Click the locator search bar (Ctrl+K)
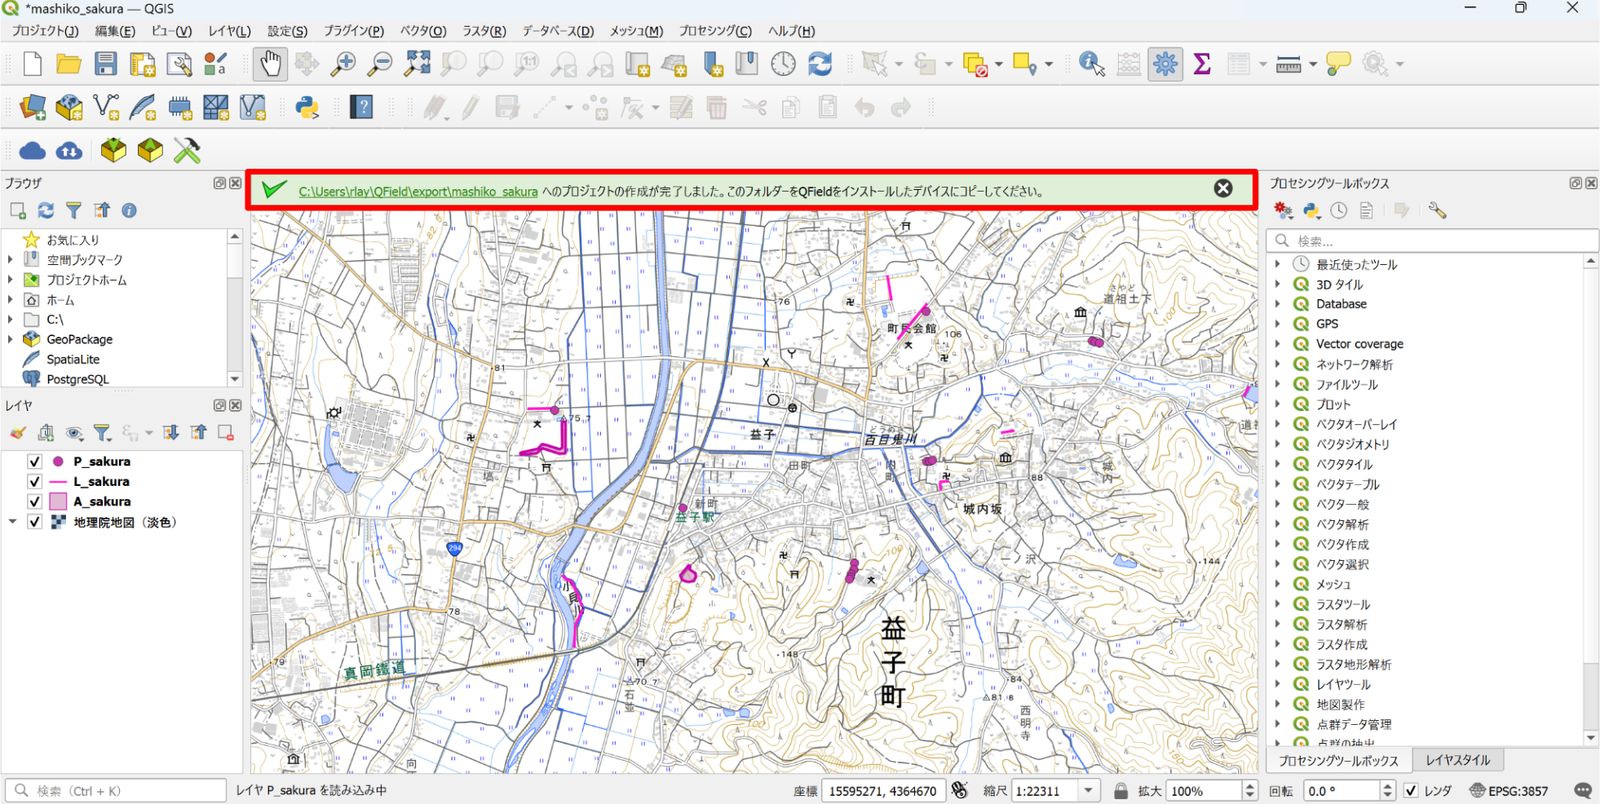This screenshot has width=1600, height=804. coord(115,791)
